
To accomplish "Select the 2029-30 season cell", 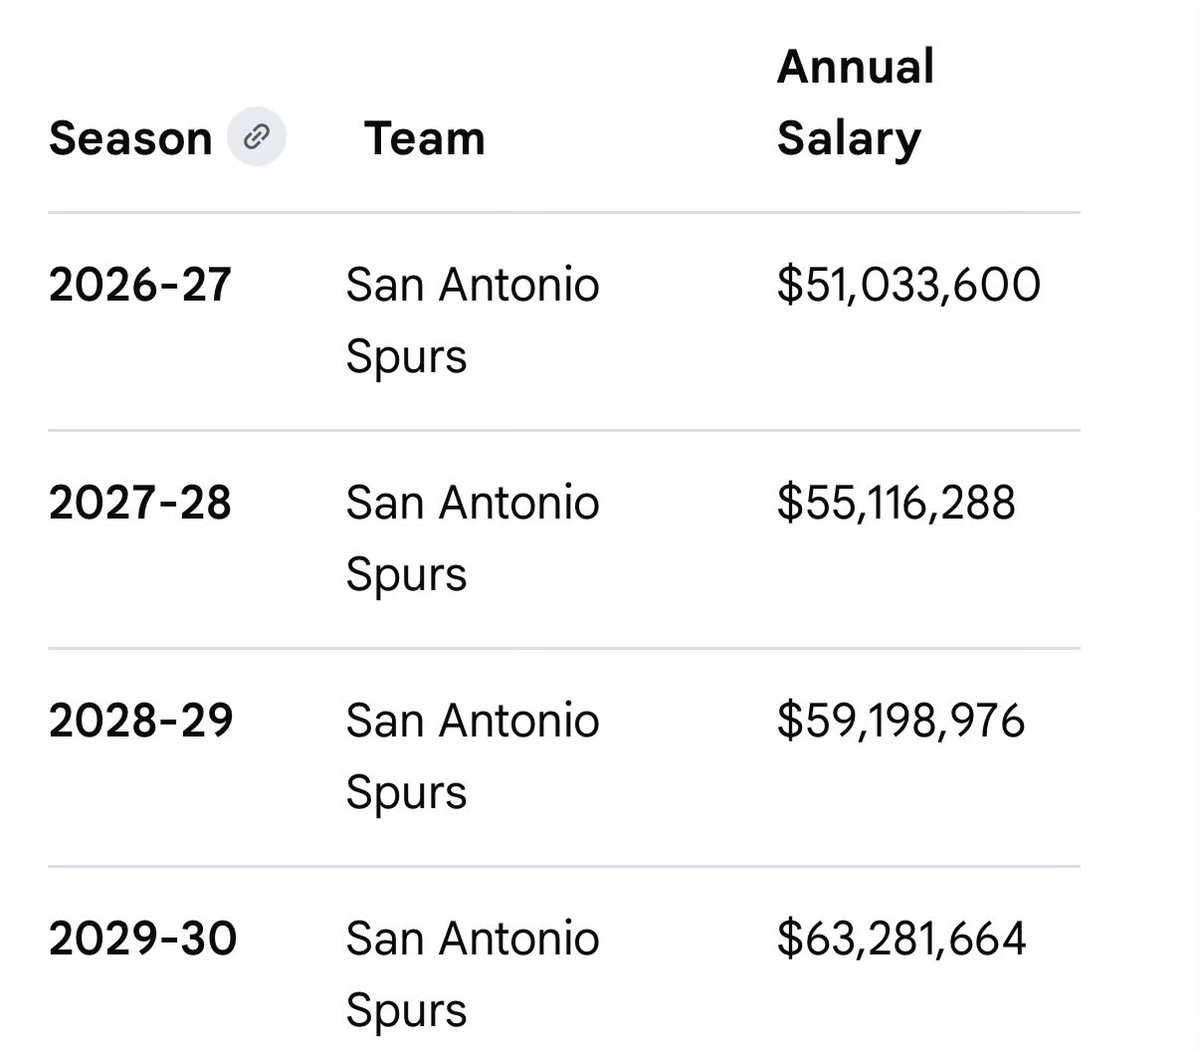I will tap(143, 939).
